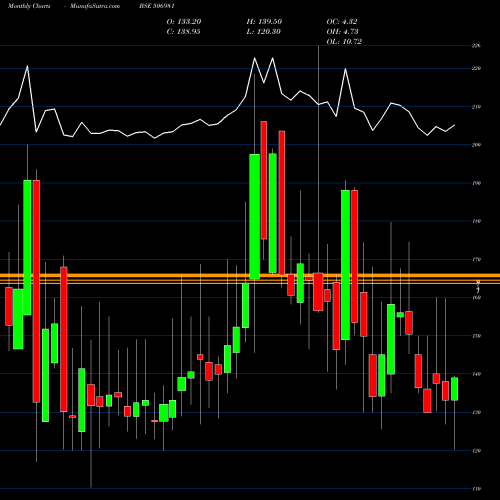Viewport: 500px width, 500px height.
Task: Select the "BSE 506981" symbol text
Action: (157, 6)
